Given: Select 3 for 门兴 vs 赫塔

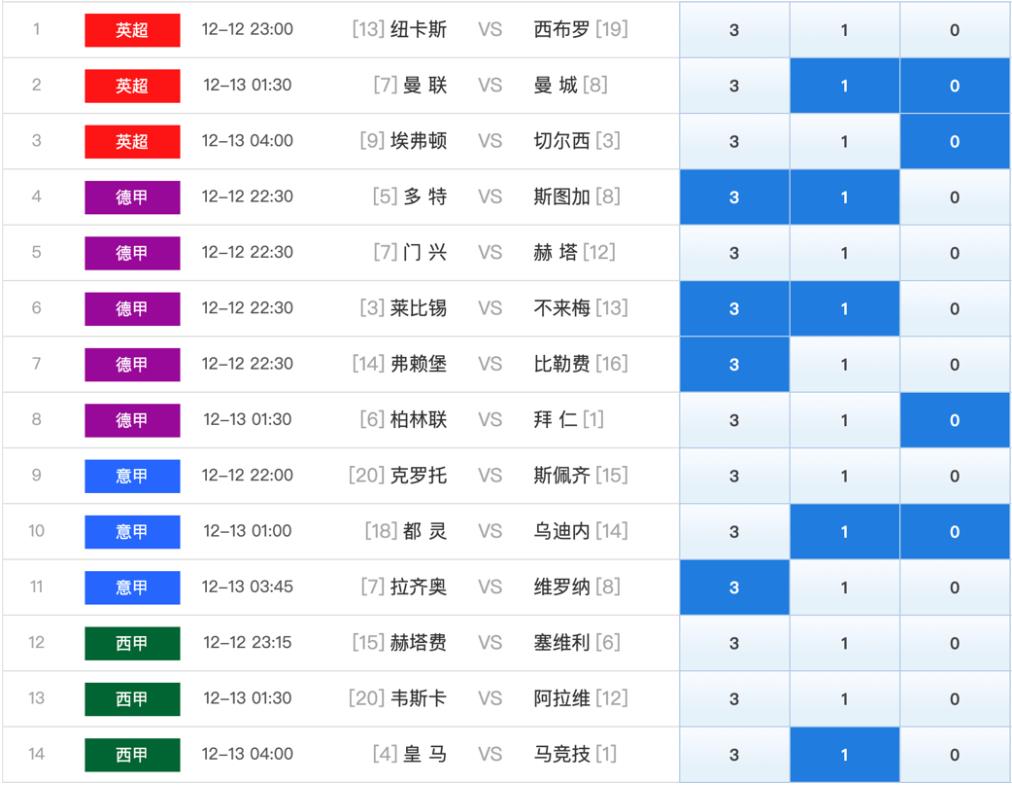Looking at the screenshot, I should coord(734,253).
